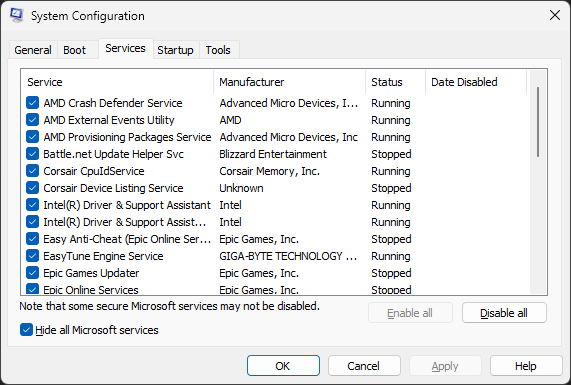Sort by the Manufacturer column header
Image resolution: width=571 pixels, height=385 pixels.
[x=290, y=82]
